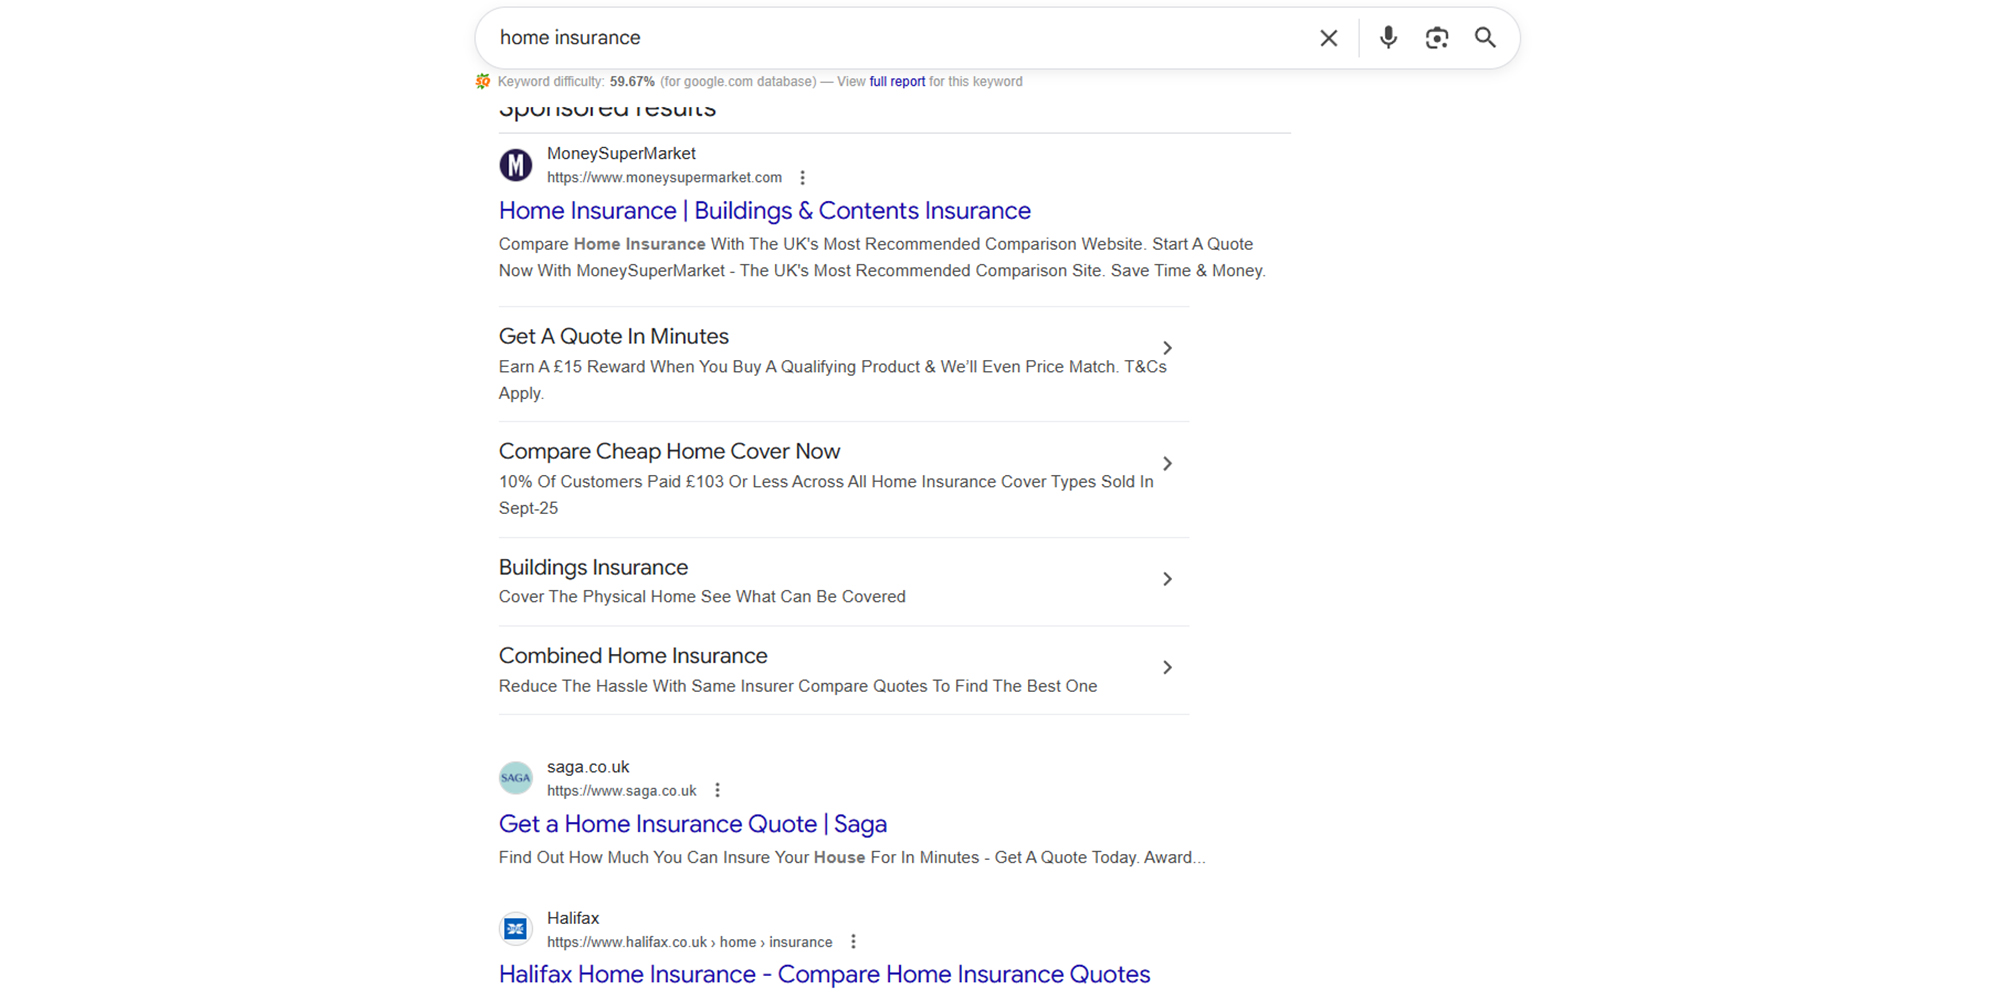Screen dimensions: 2000x1000
Task: Click the SEO keyword difficulty extension icon
Action: pyautogui.click(x=483, y=82)
